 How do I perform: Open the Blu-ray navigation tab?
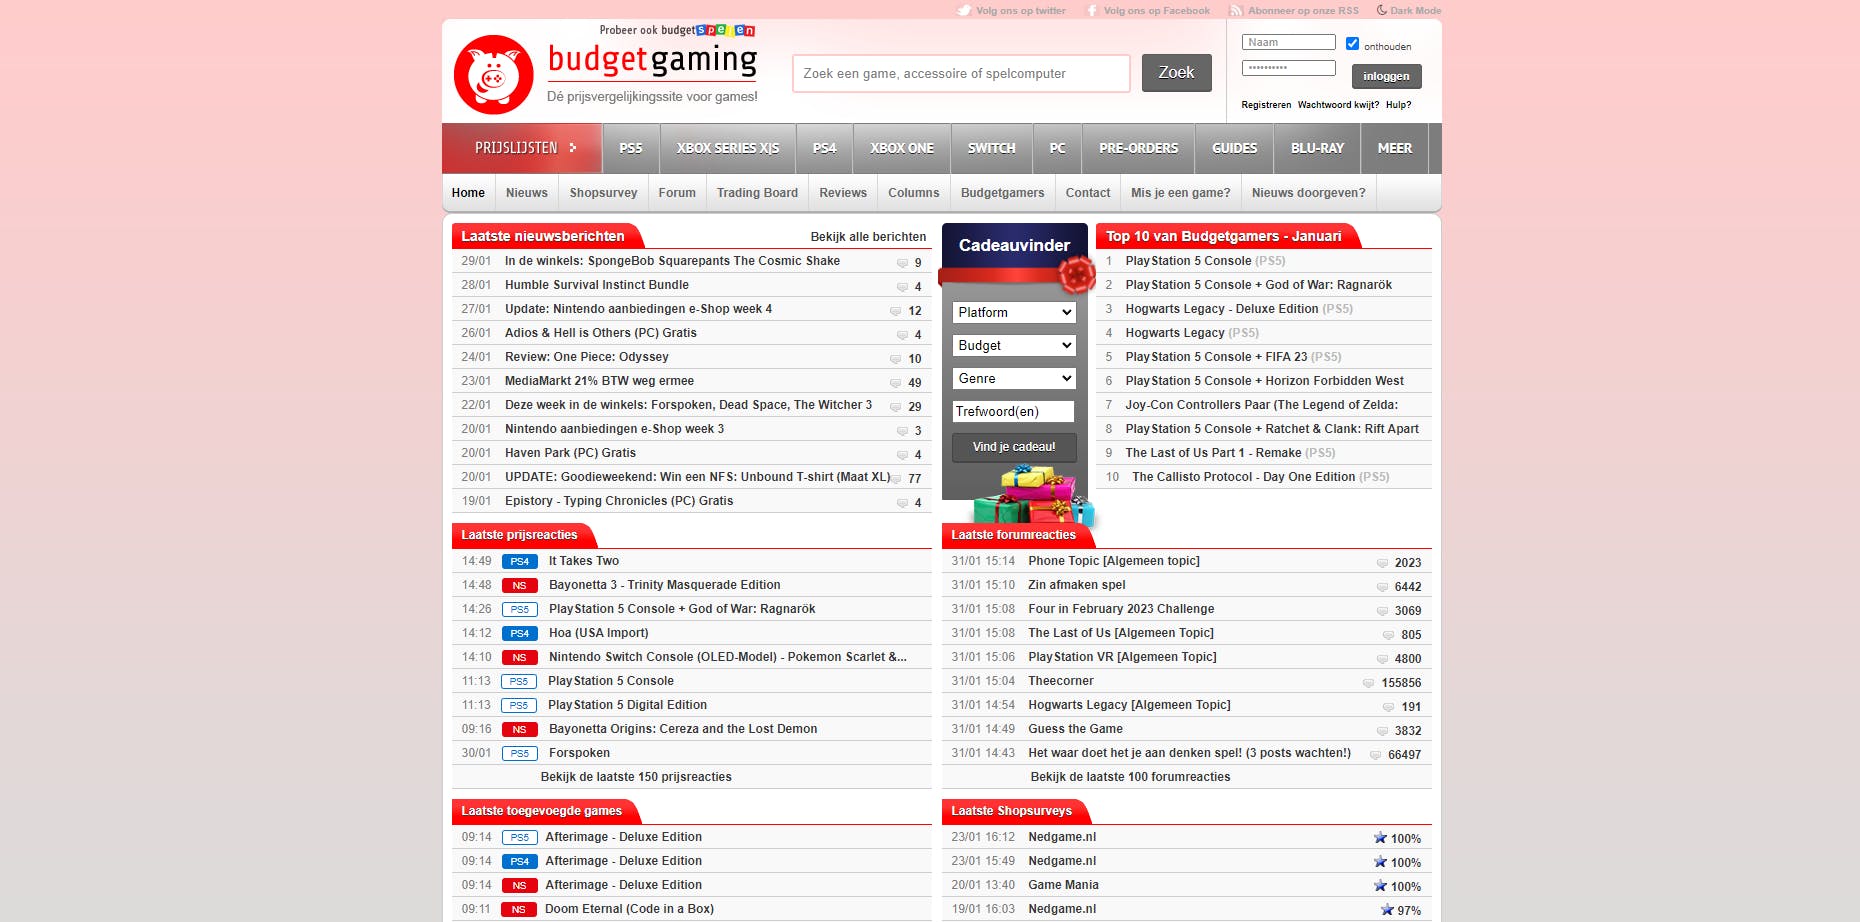1317,148
